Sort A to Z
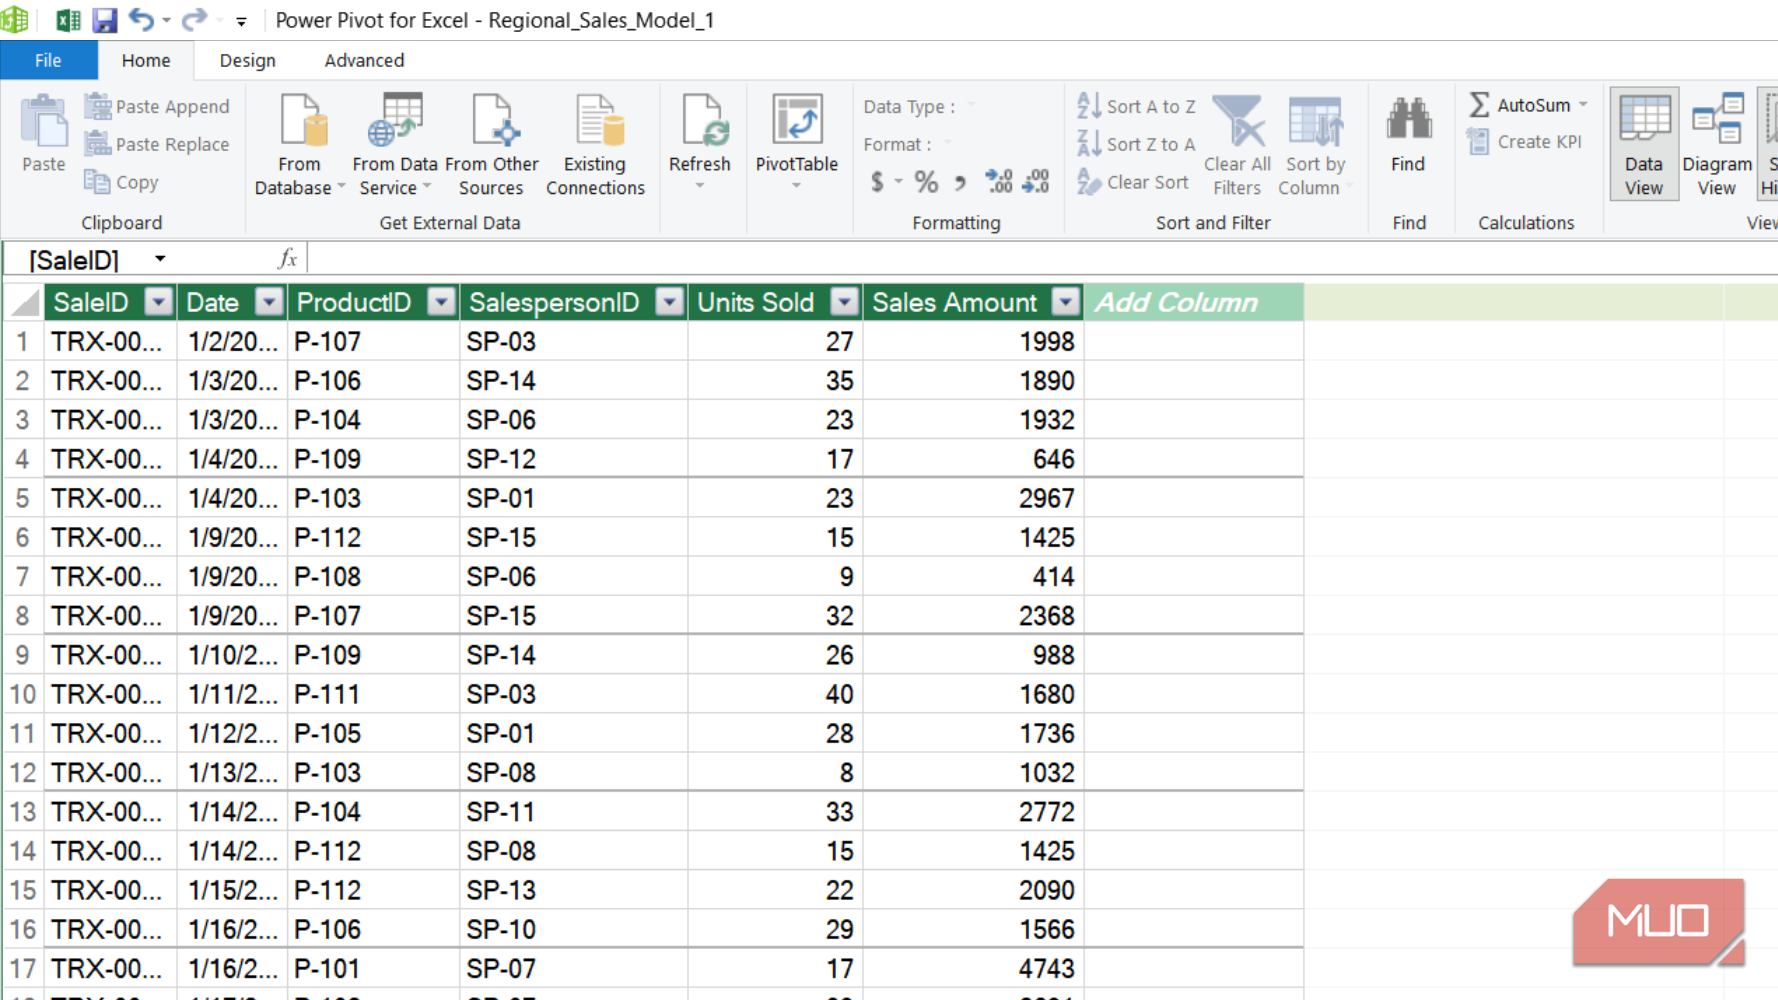Image resolution: width=1778 pixels, height=1000 pixels. pyautogui.click(x=1136, y=106)
